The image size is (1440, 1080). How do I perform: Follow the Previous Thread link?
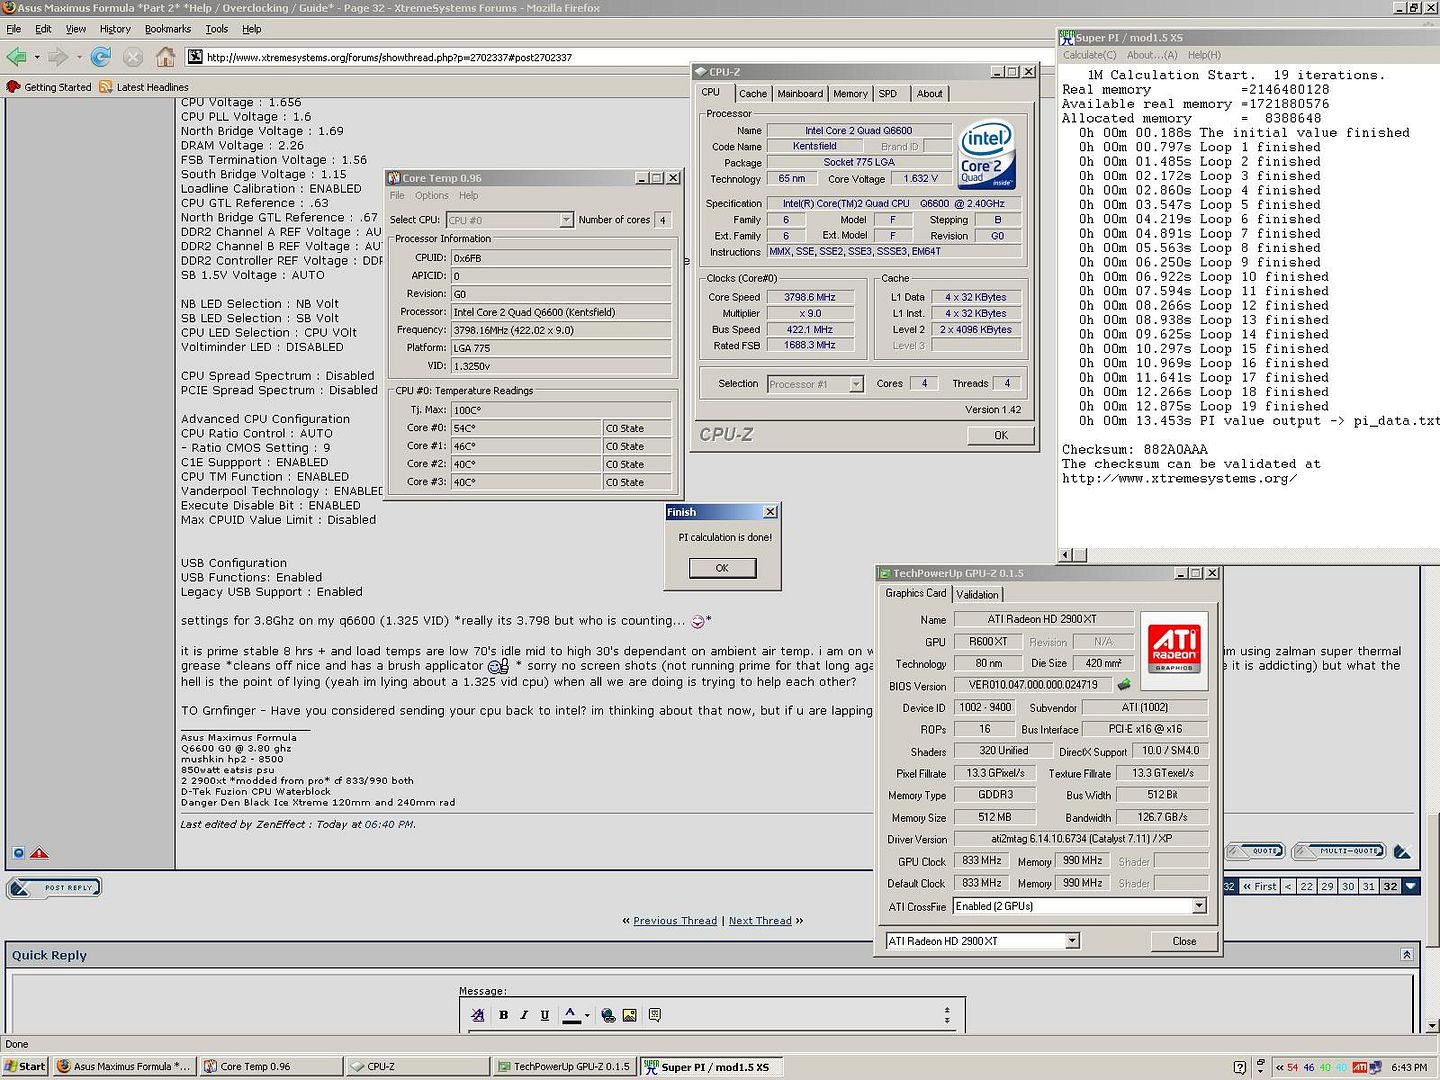[675, 921]
